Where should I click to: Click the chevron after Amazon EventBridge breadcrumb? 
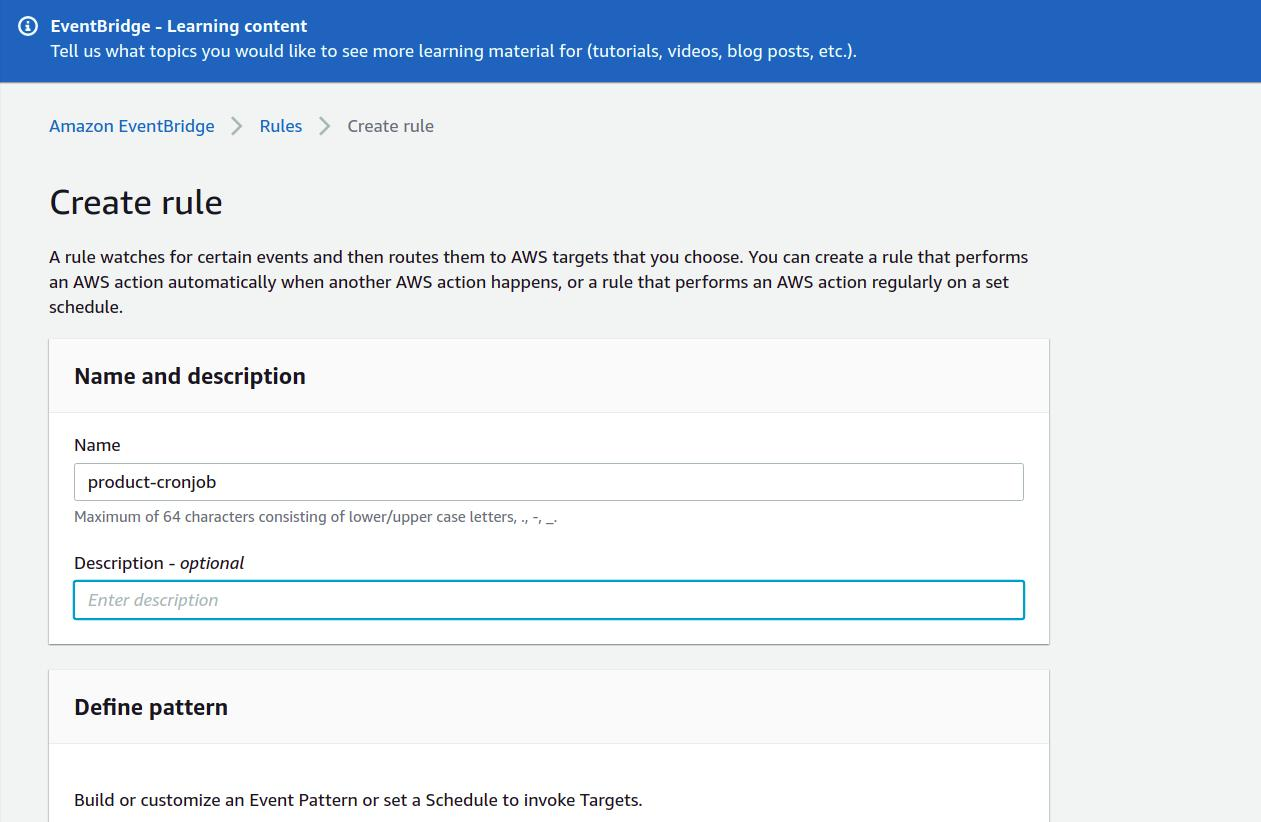coord(237,126)
